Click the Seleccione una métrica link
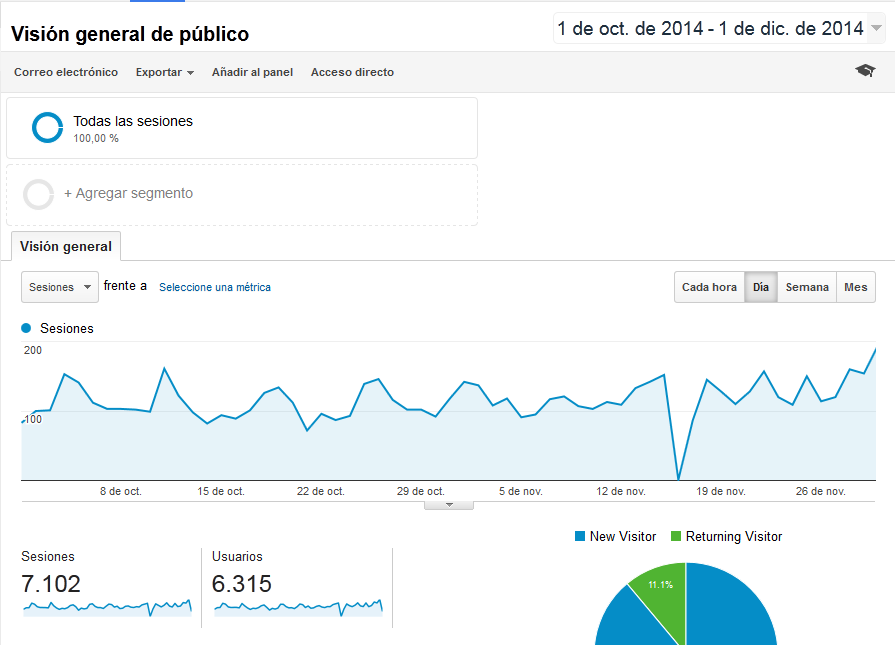895x645 pixels. (215, 287)
